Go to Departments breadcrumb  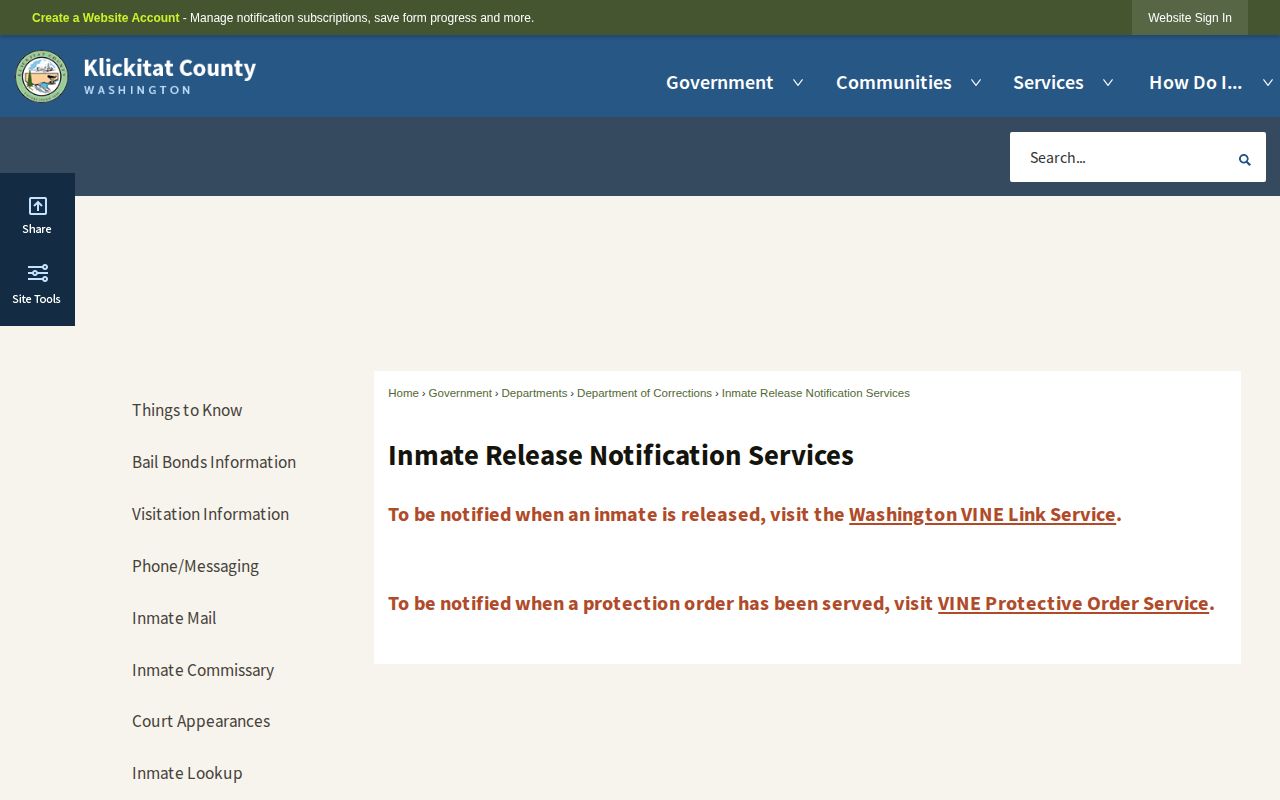pyautogui.click(x=534, y=393)
